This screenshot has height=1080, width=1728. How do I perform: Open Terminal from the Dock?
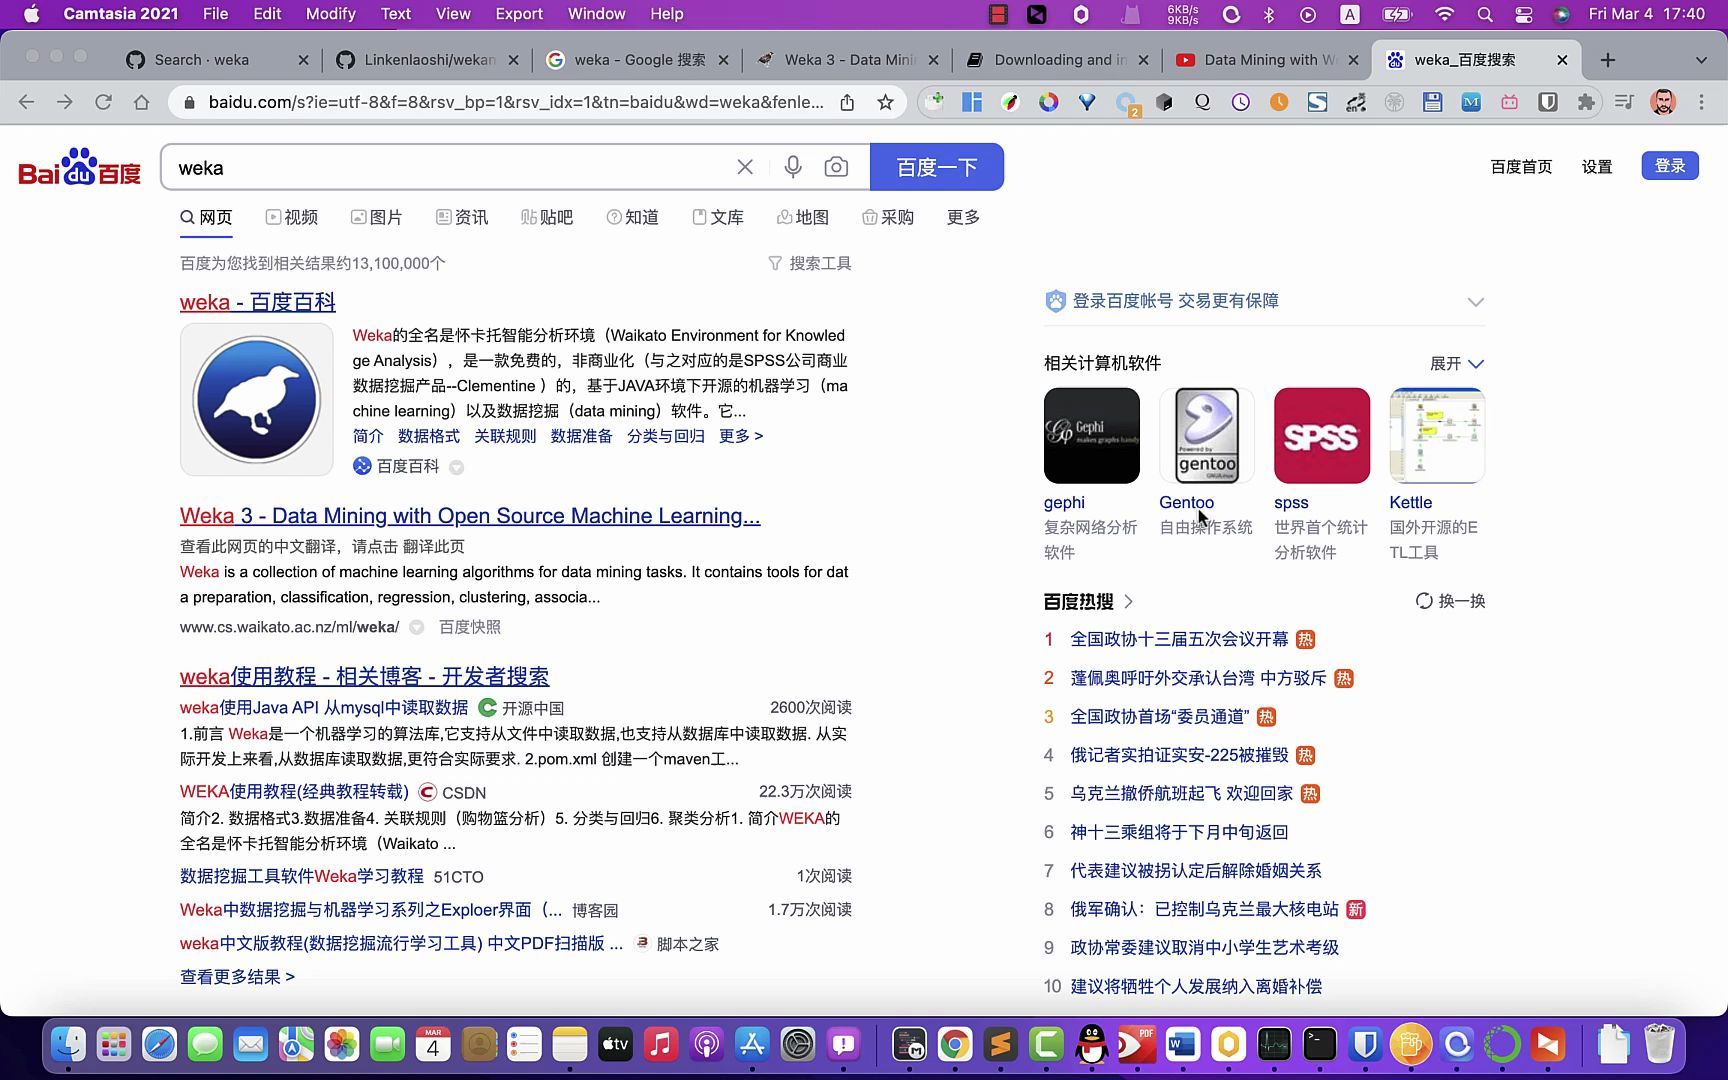tap(1319, 1045)
